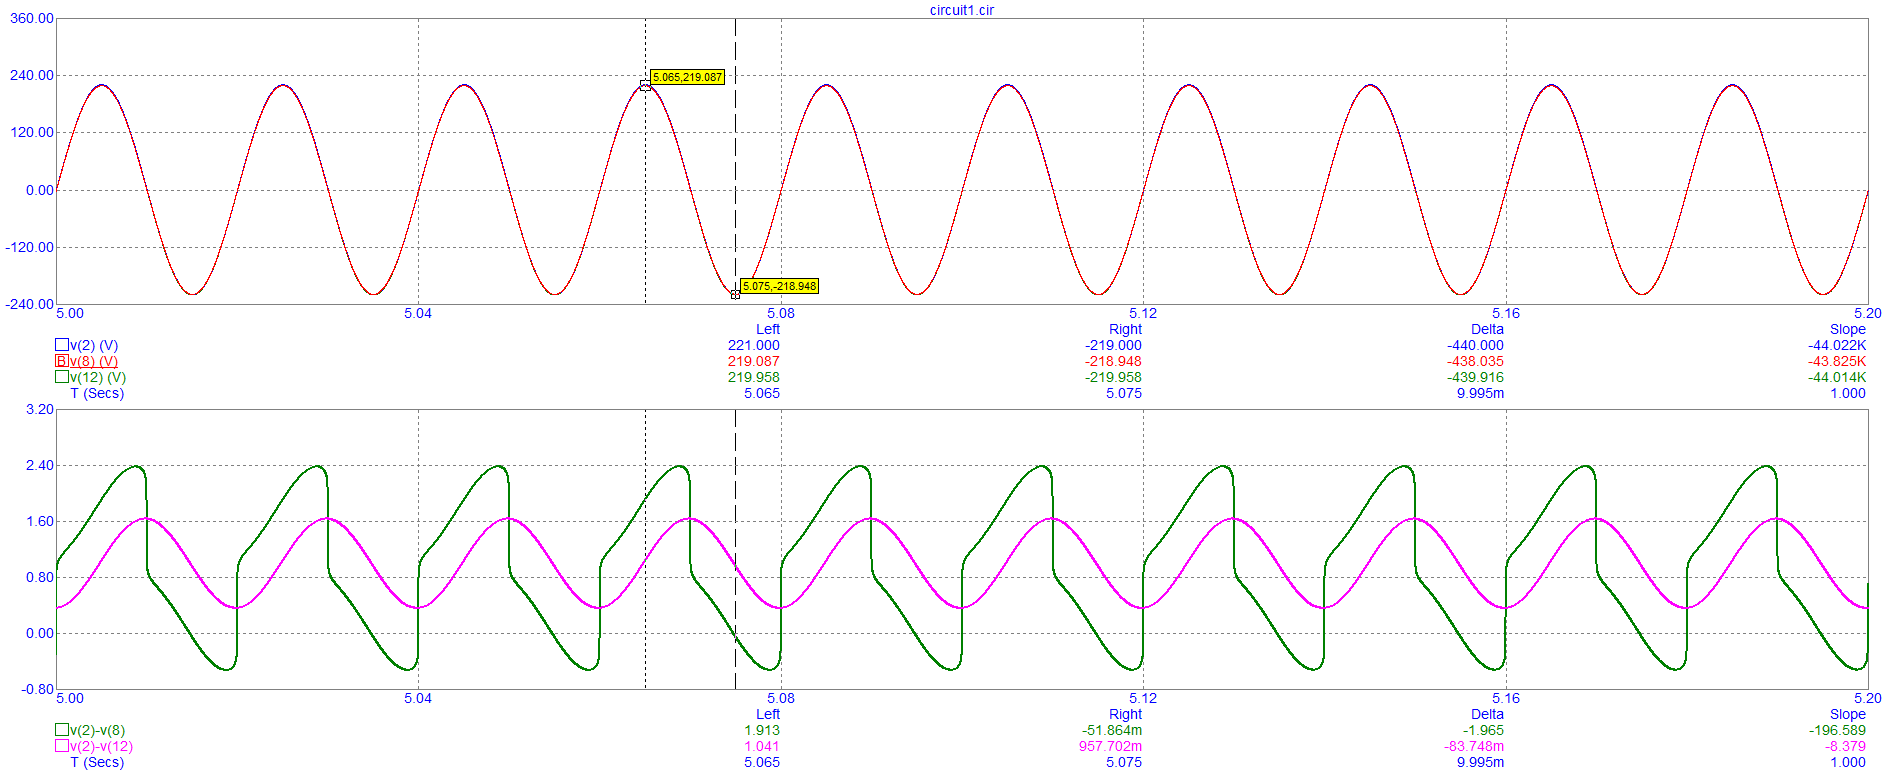
Task: Click the Slope value -43.825K
Action: 1838,361
